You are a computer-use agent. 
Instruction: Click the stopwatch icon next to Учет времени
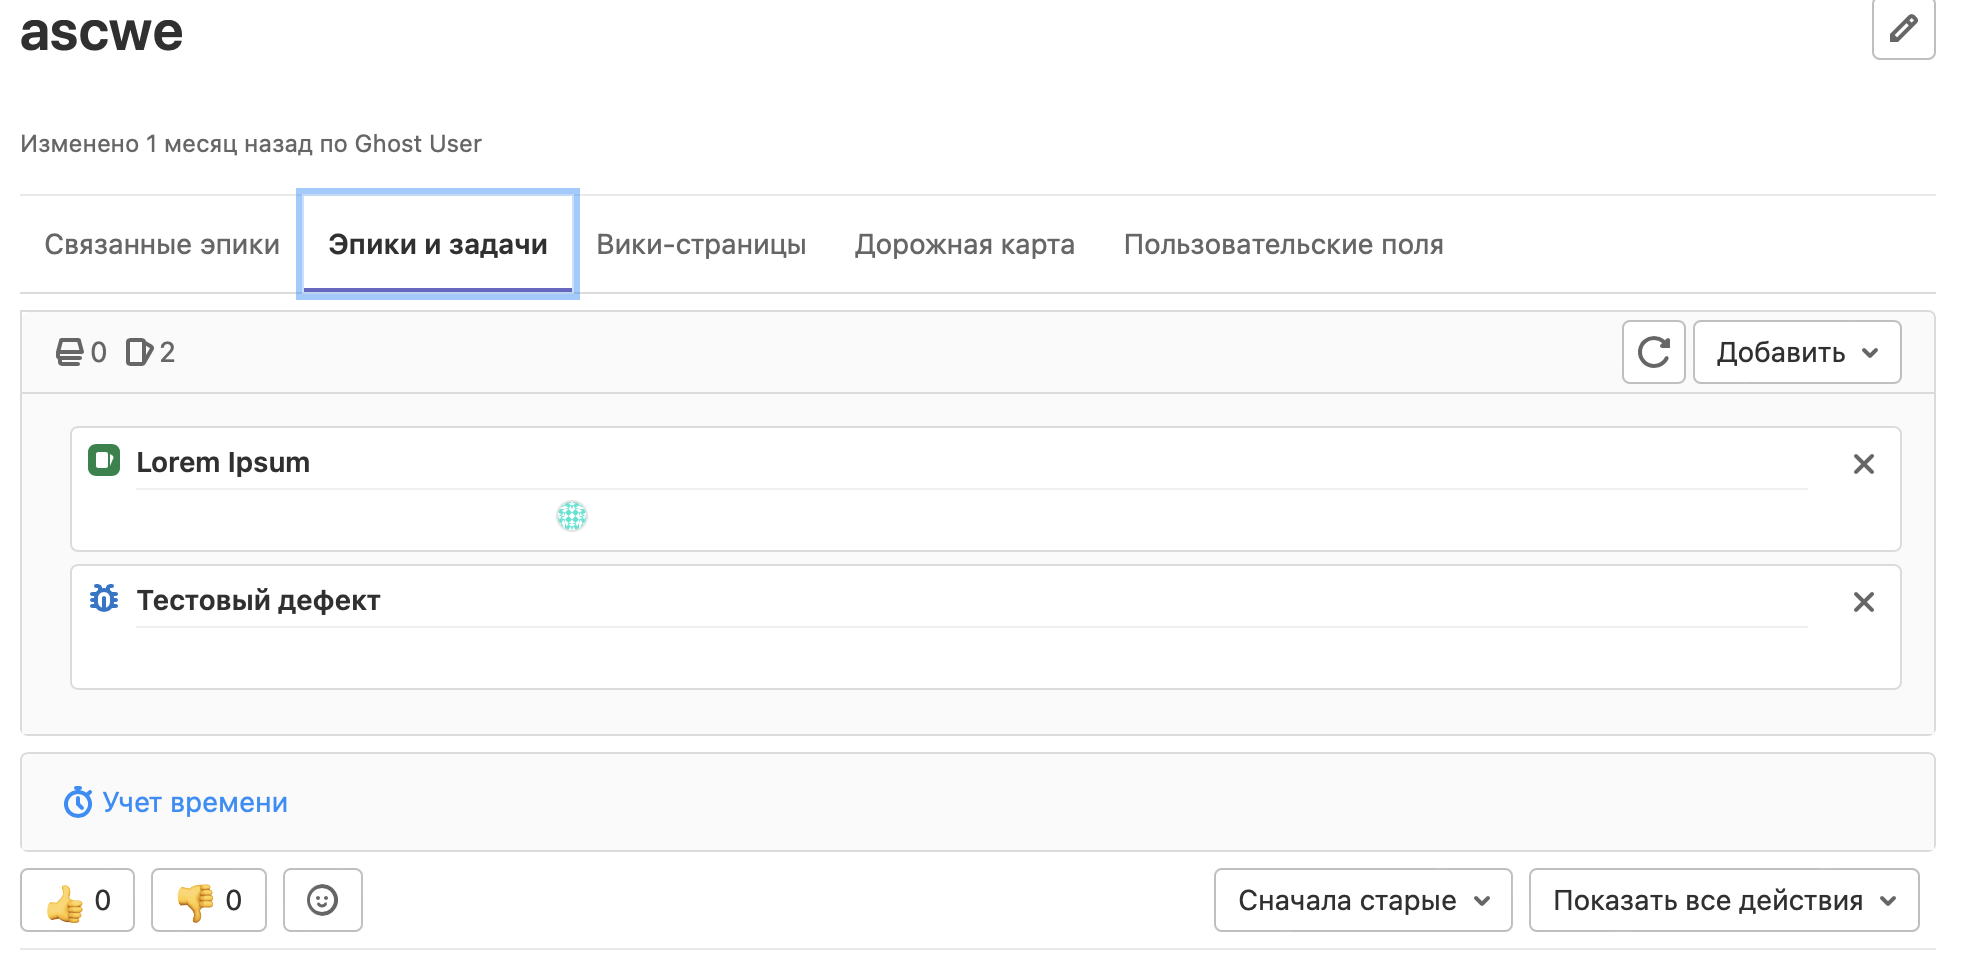pos(76,801)
